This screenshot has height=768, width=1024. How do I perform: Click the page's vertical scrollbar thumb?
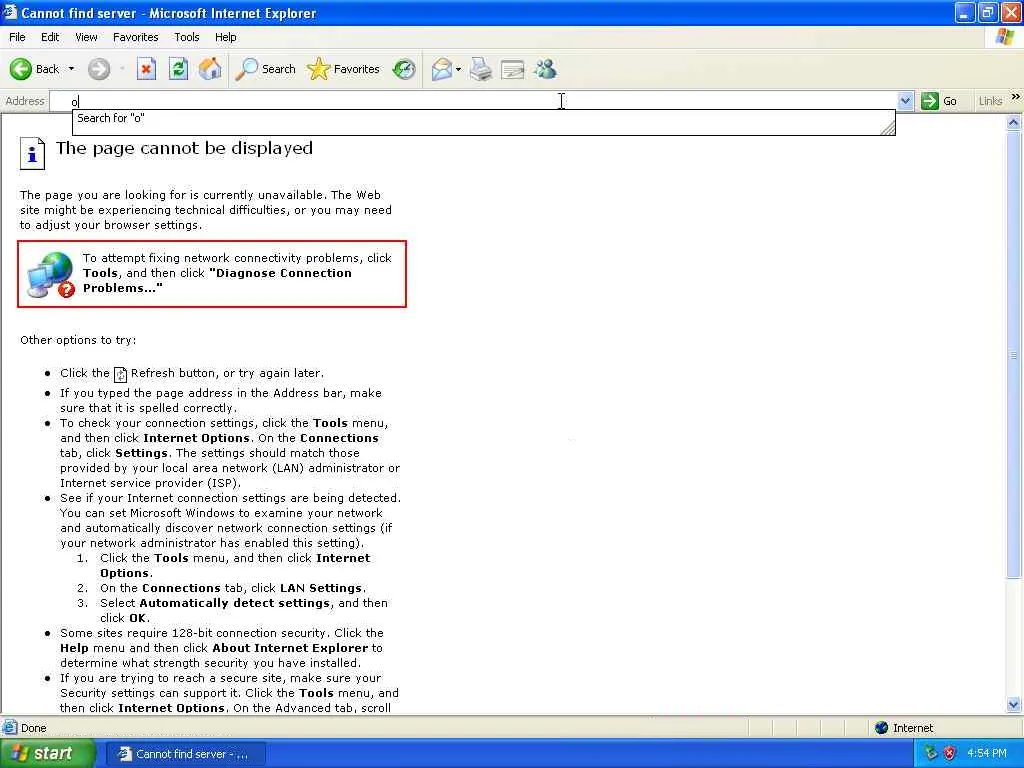[x=1014, y=355]
